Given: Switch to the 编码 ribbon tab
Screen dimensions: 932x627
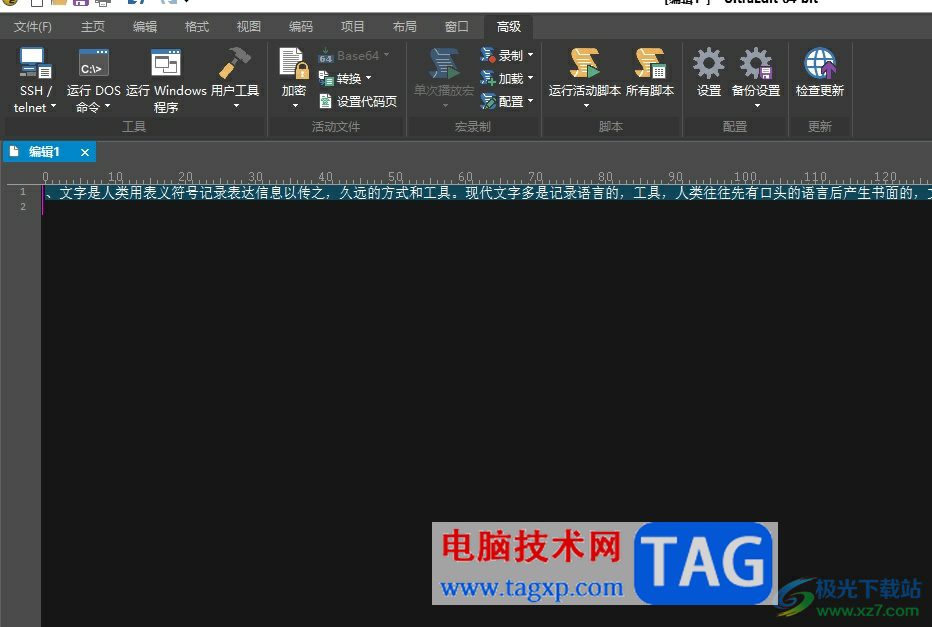Looking at the screenshot, I should coord(301,27).
